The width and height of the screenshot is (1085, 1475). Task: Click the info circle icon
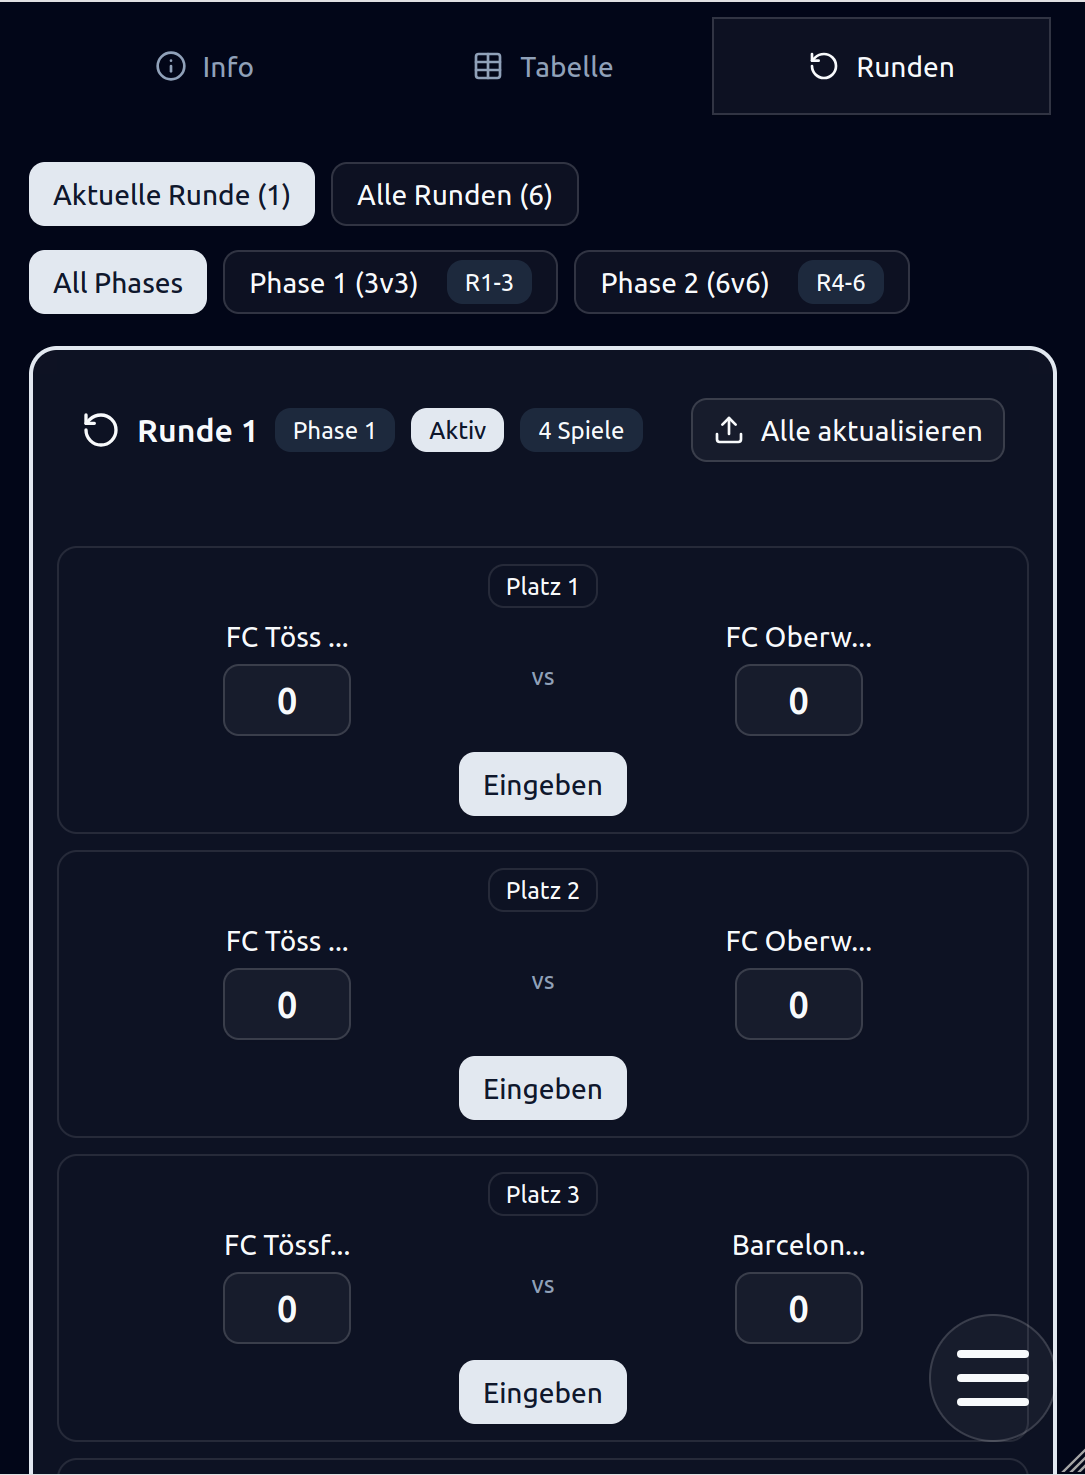[x=171, y=66]
